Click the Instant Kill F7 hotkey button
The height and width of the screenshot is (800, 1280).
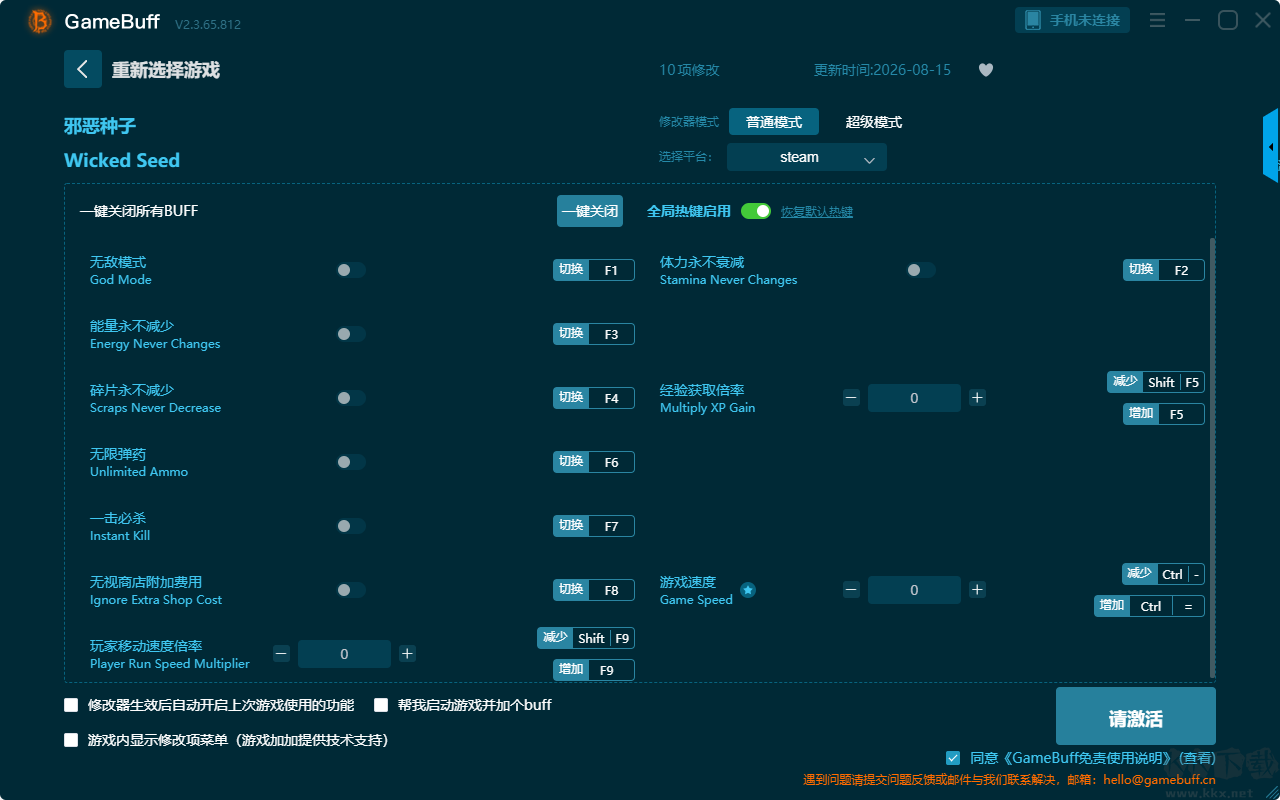coord(594,526)
